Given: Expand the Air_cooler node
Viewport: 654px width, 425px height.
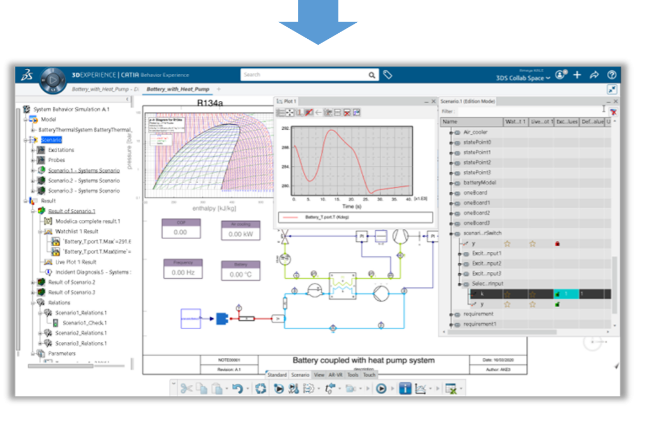Looking at the screenshot, I should click(x=451, y=133).
